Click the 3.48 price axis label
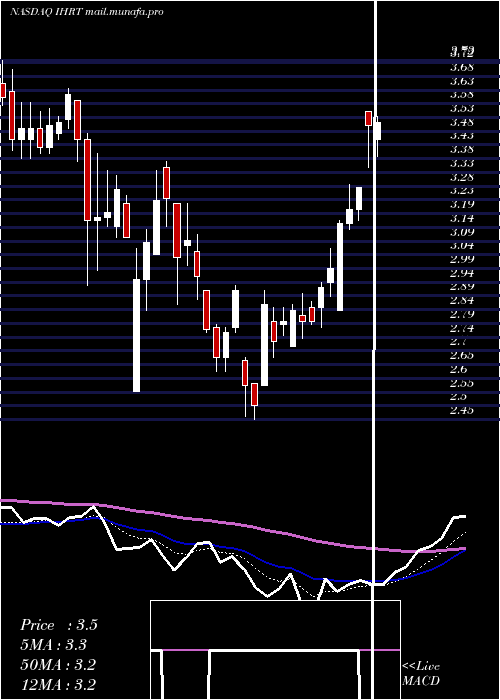500x700 pixels. 462,122
